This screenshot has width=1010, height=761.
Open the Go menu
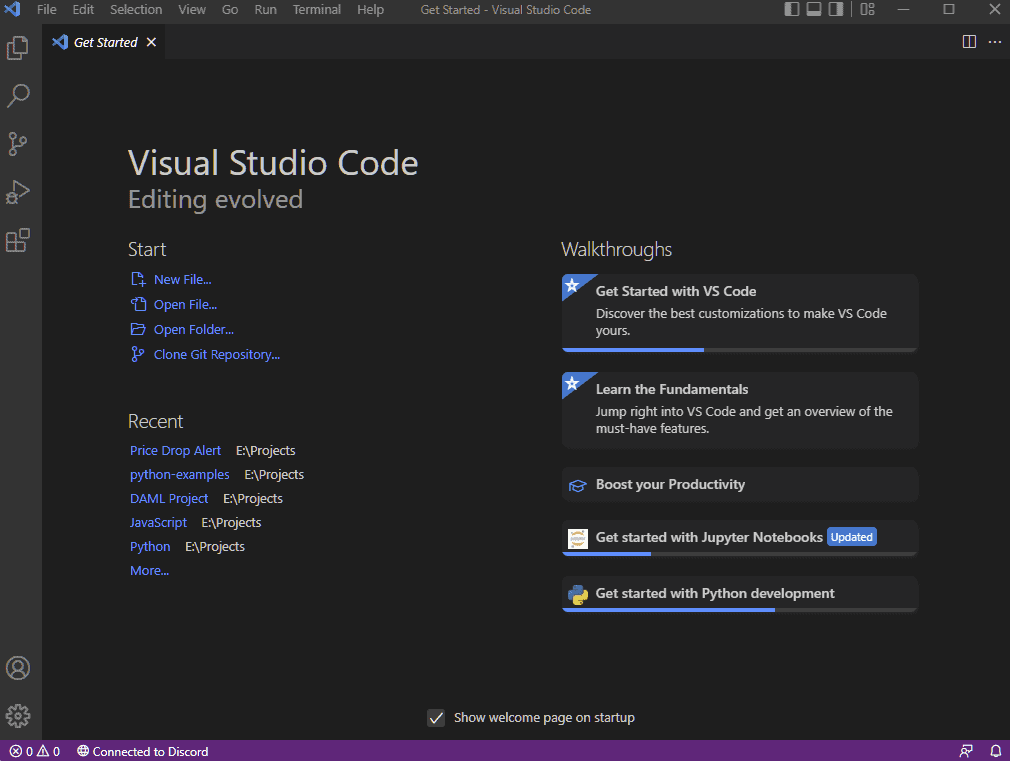(x=230, y=10)
